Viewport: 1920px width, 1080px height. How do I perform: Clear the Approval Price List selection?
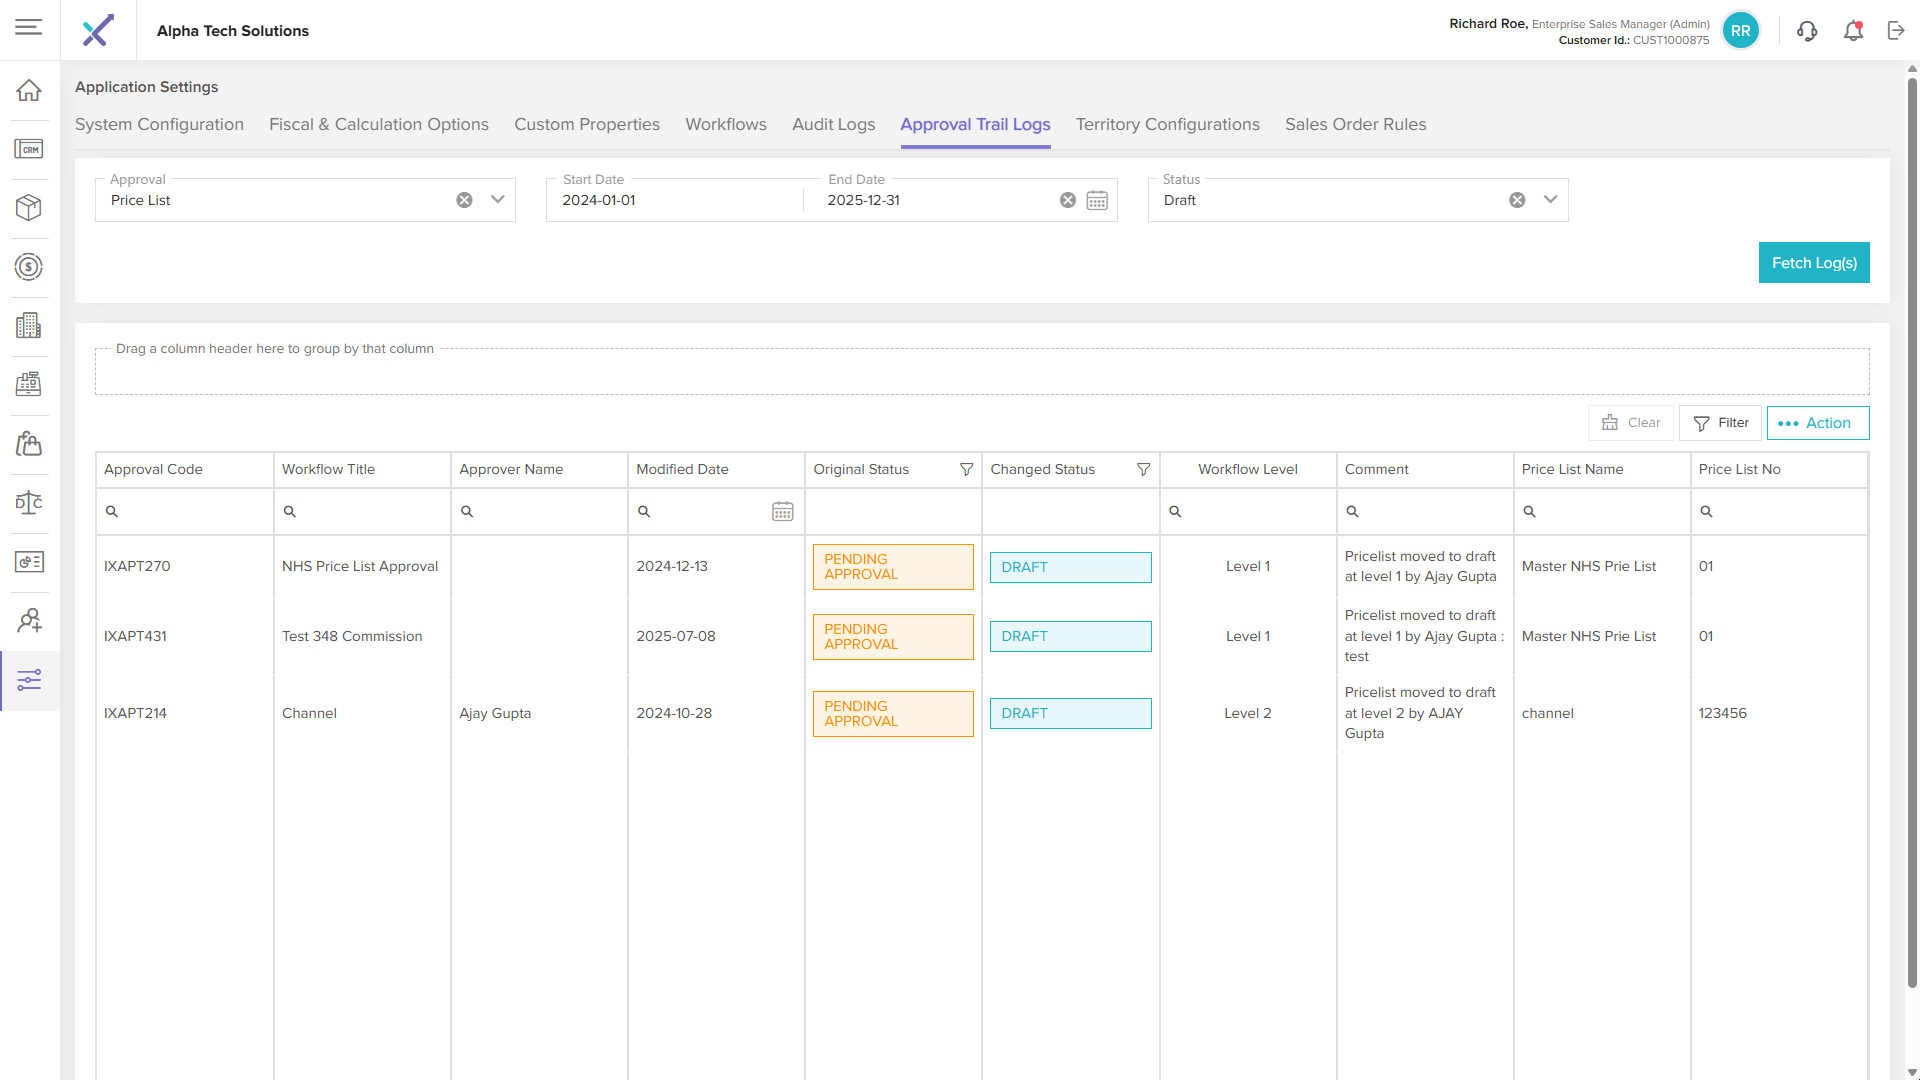point(464,200)
